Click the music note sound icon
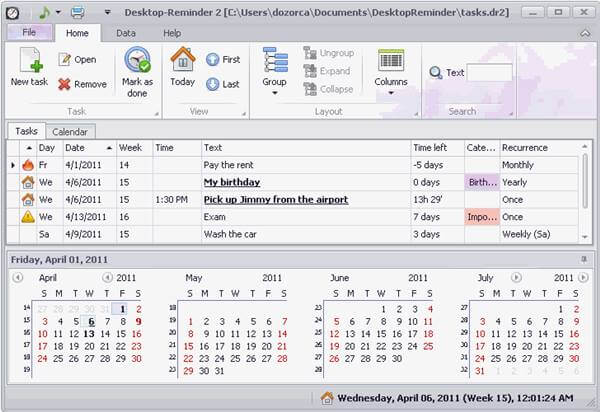 point(44,13)
